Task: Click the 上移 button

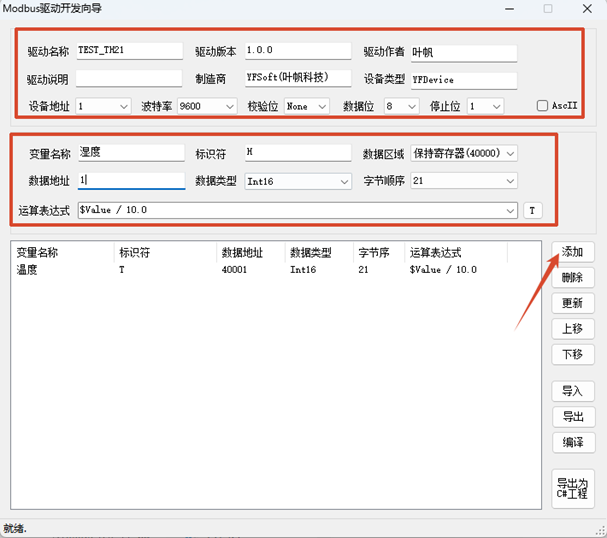Action: pyautogui.click(x=573, y=329)
